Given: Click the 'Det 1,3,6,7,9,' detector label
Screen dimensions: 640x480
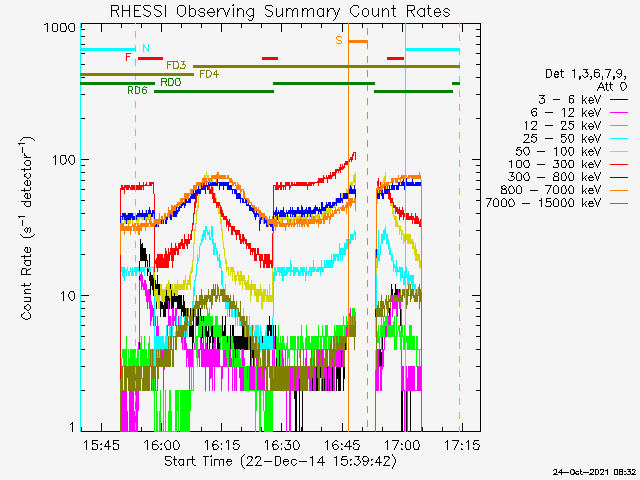Looking at the screenshot, I should click(586, 74).
